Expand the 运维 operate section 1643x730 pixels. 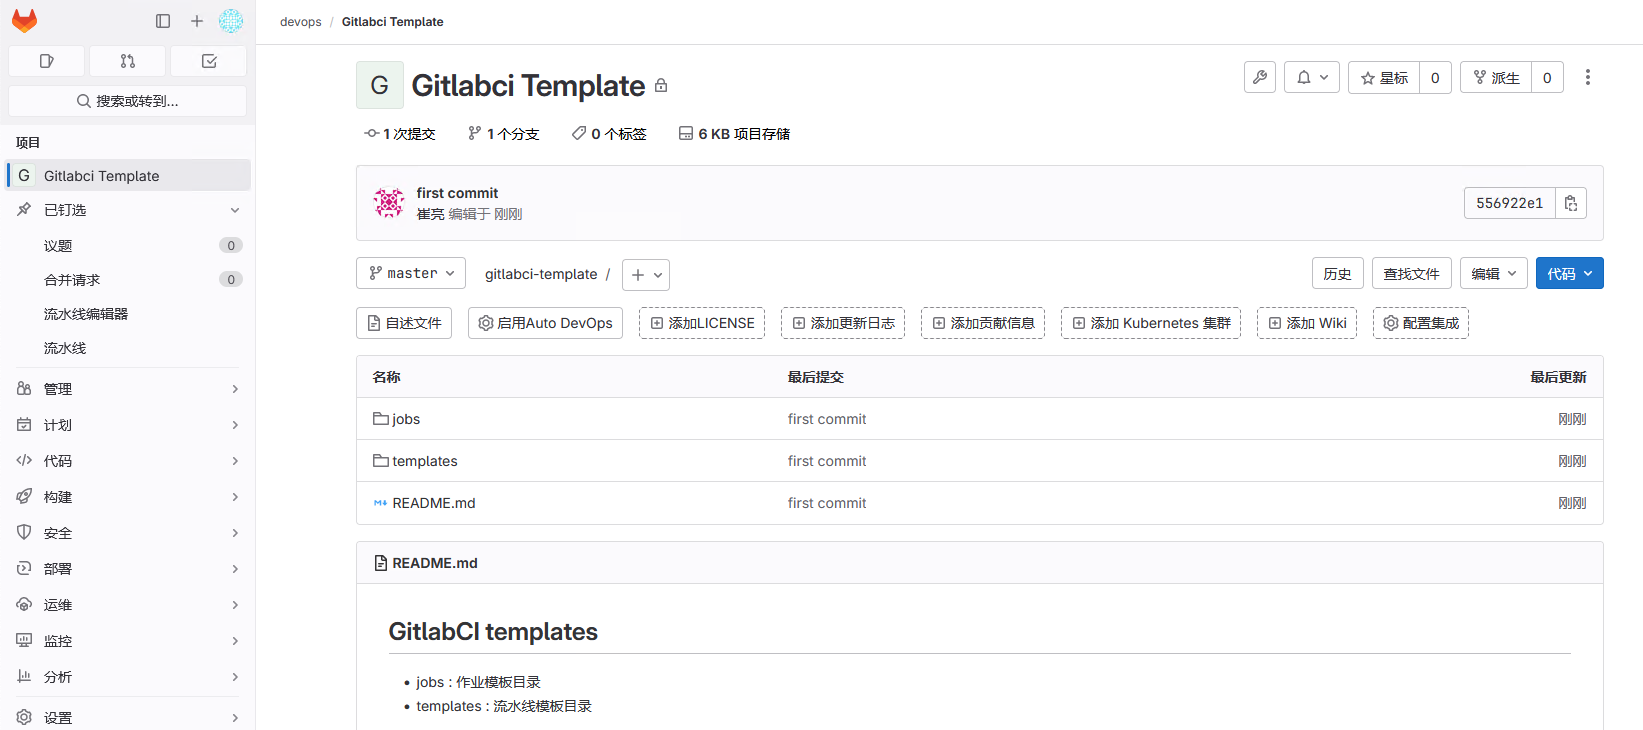coord(128,605)
